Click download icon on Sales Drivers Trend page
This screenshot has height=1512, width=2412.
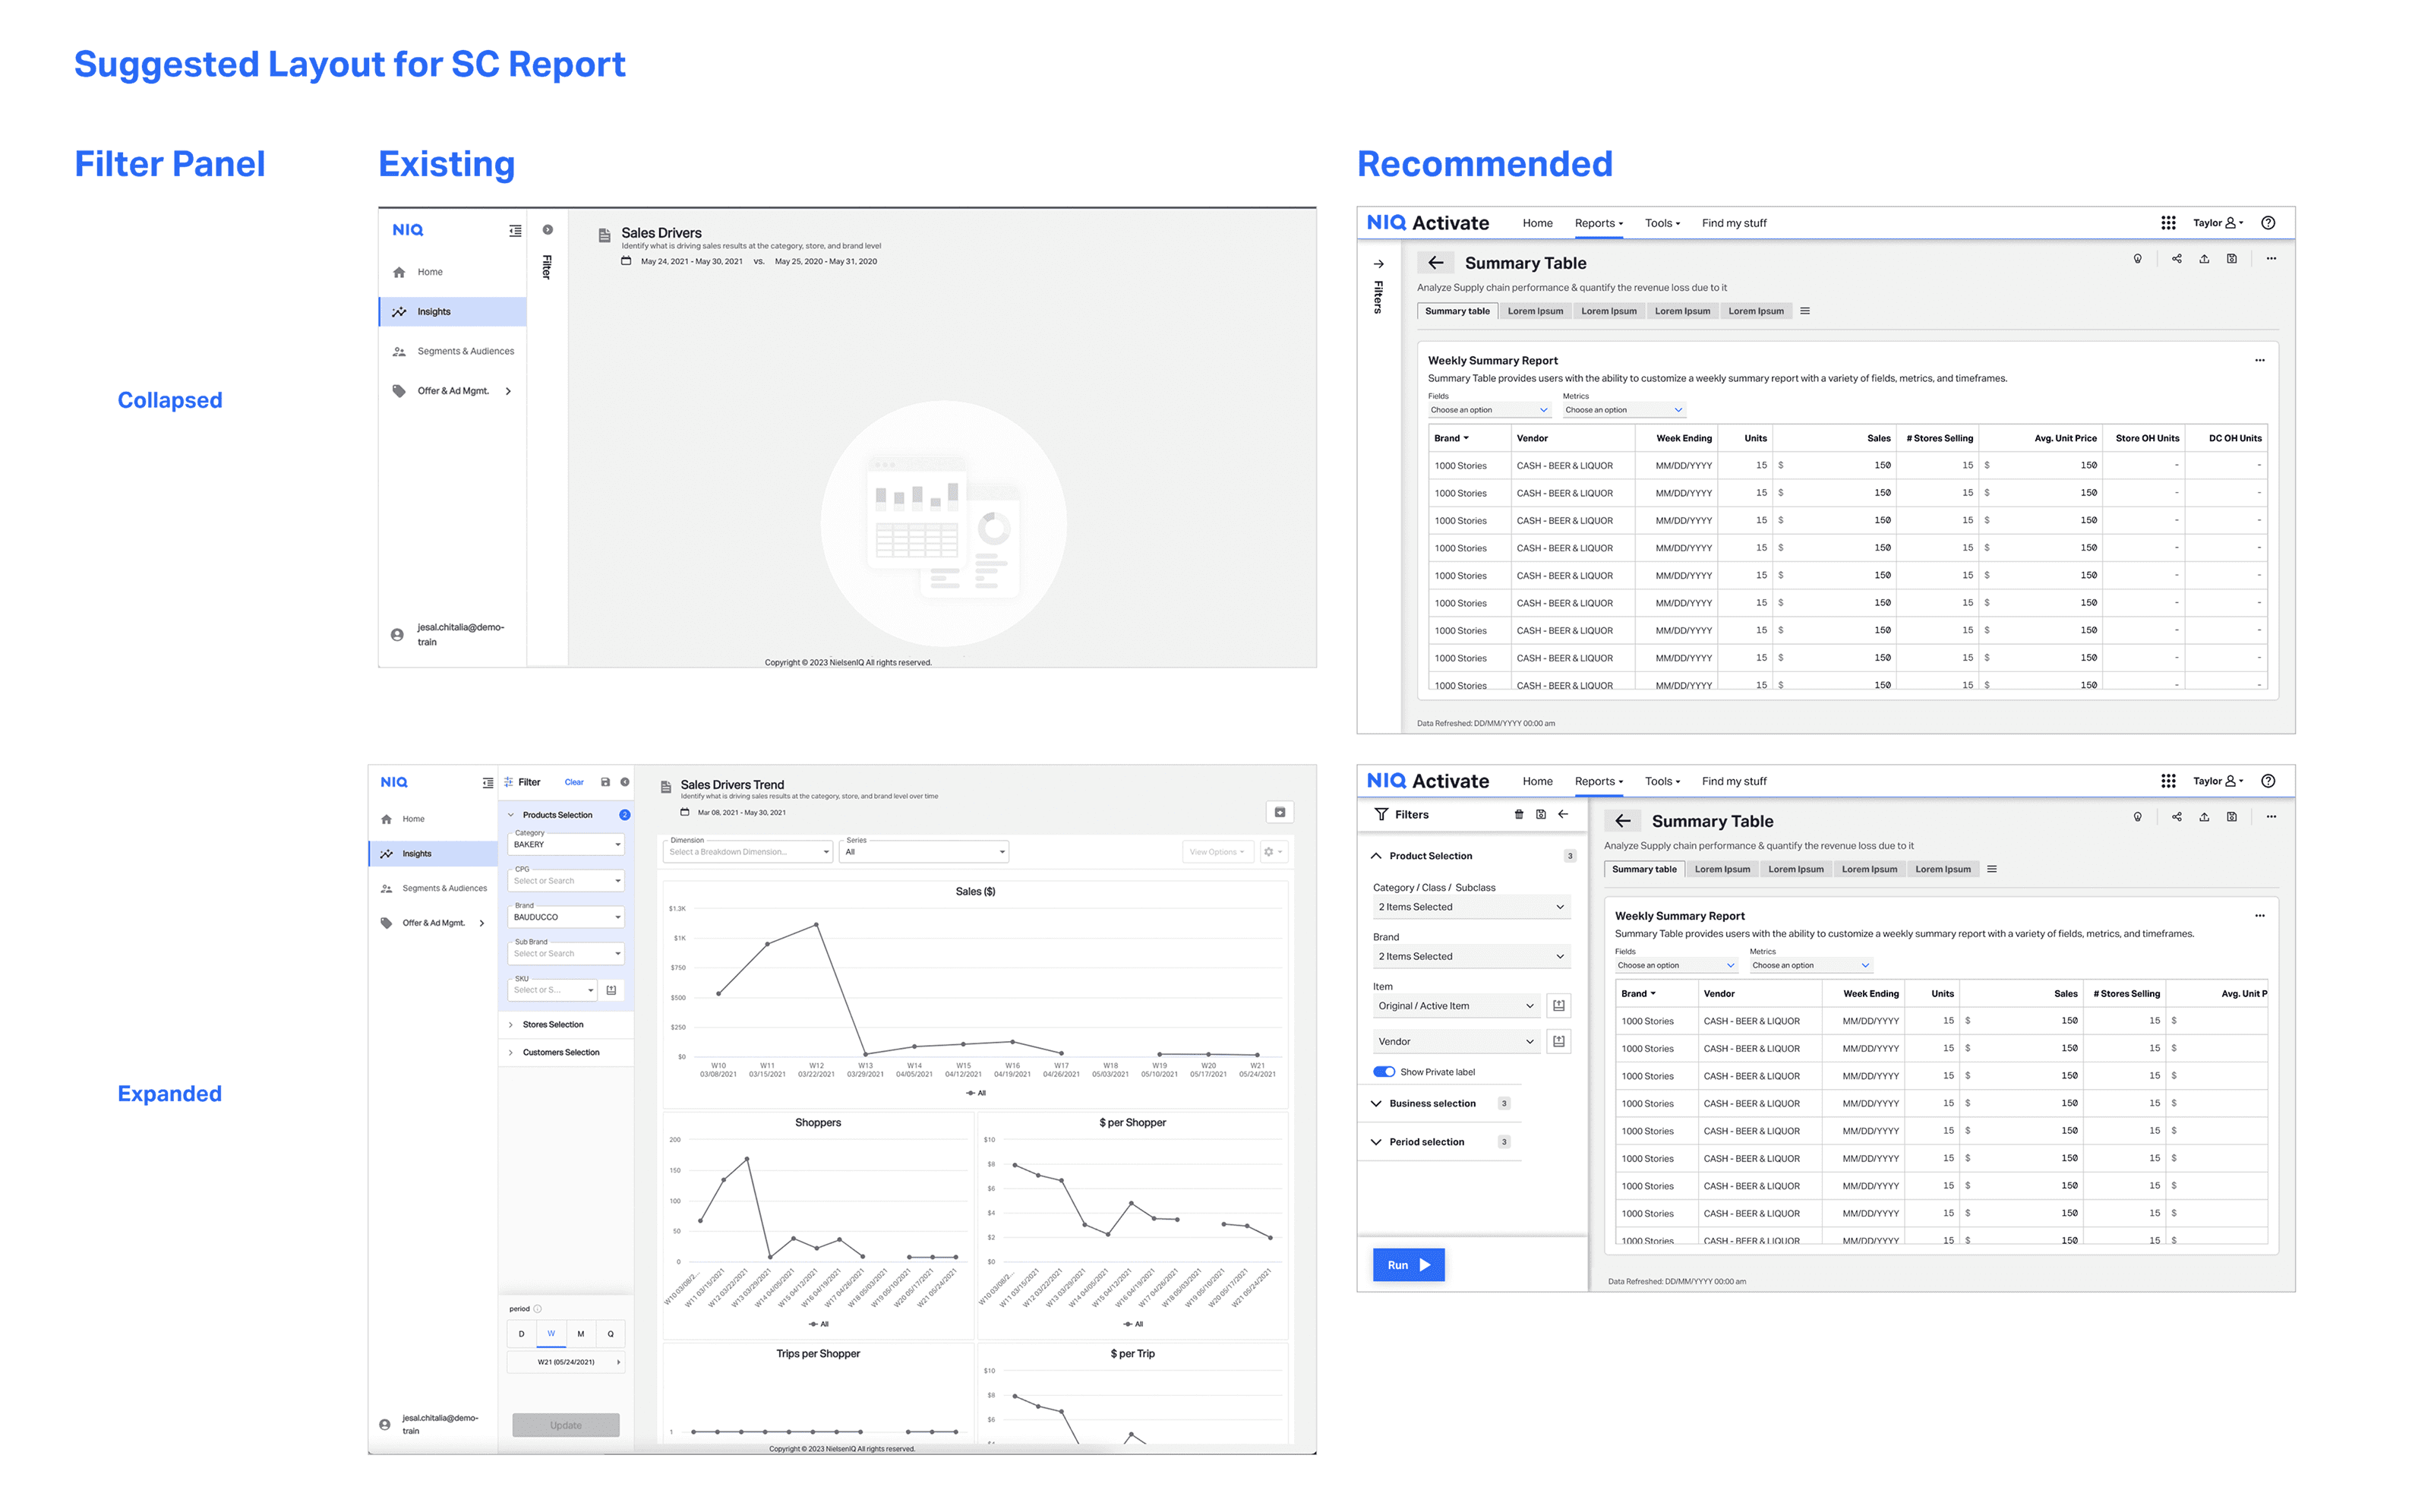pos(1279,812)
